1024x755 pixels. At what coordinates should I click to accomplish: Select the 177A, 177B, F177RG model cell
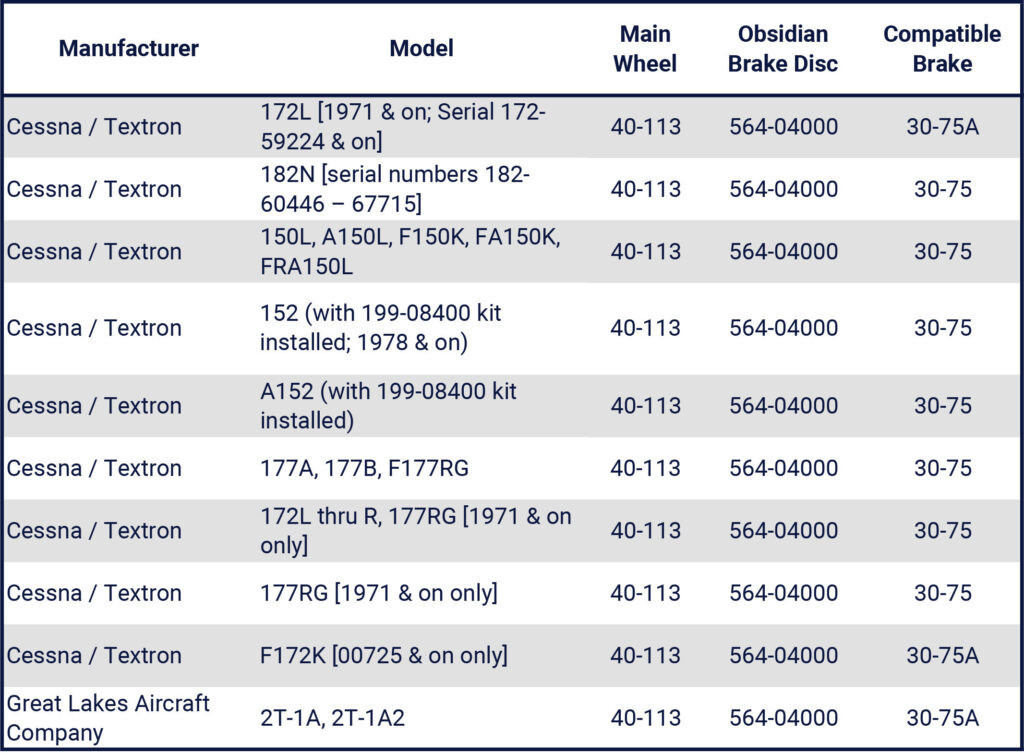364,468
